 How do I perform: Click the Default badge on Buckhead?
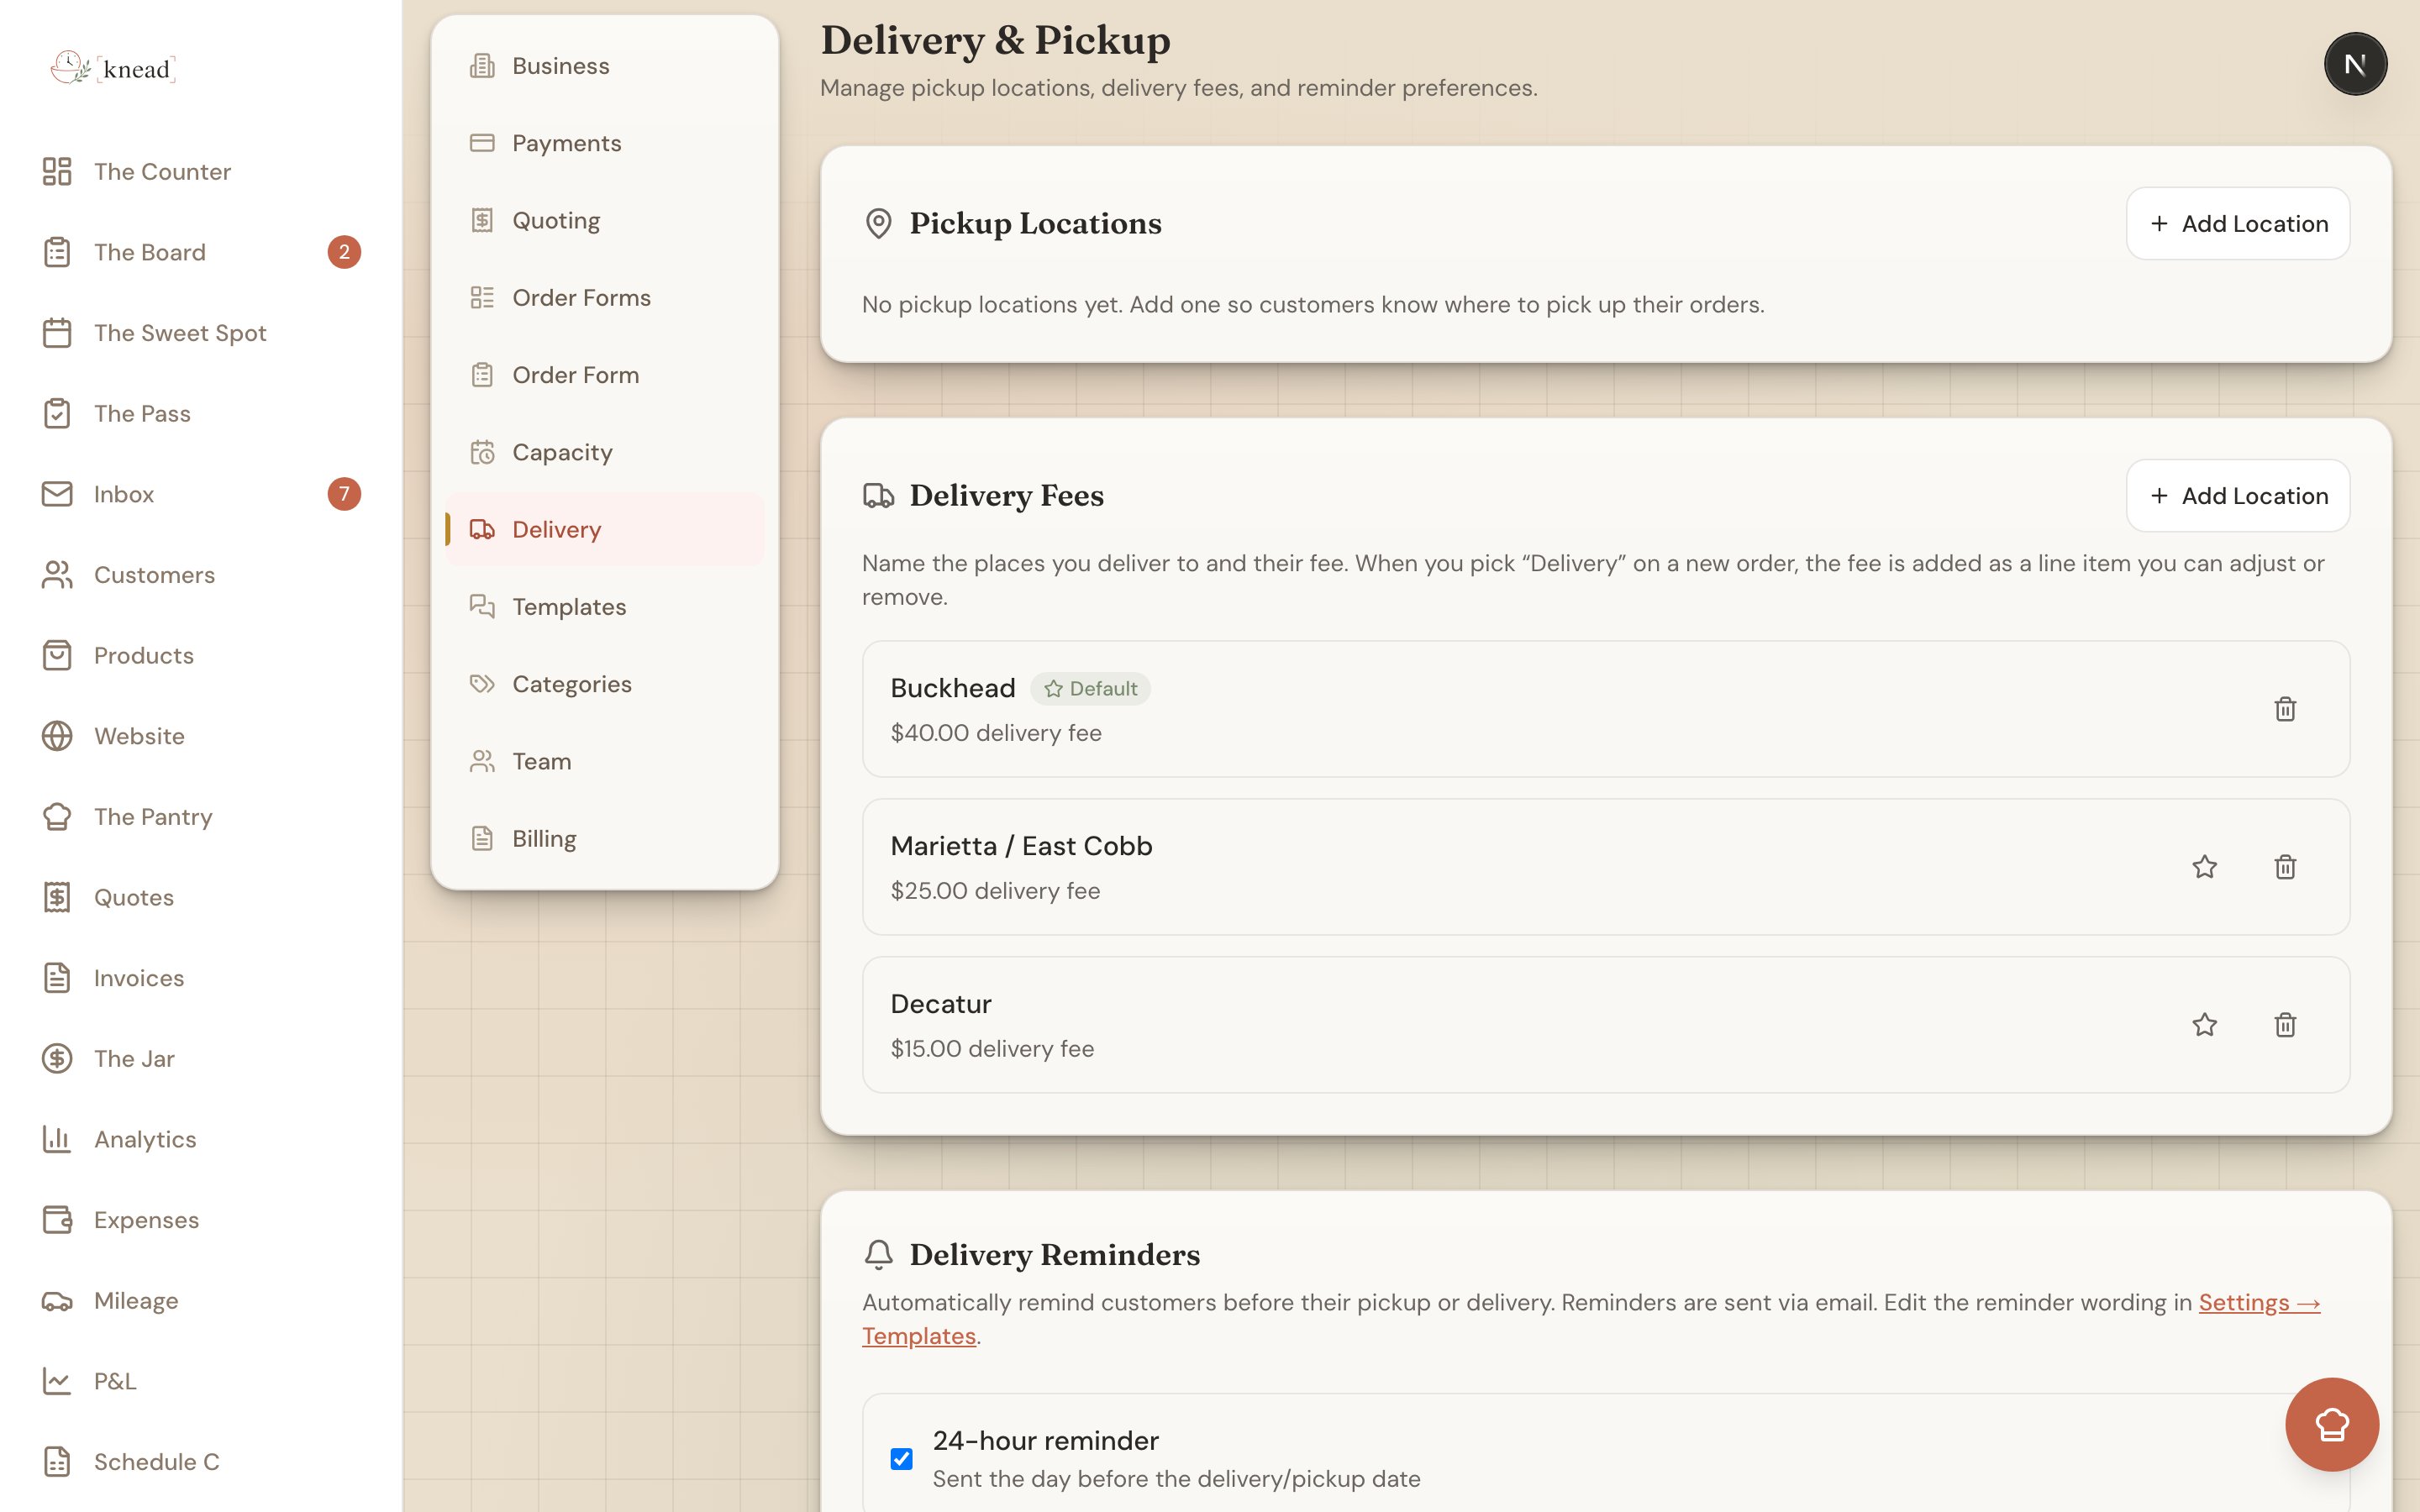[1090, 689]
